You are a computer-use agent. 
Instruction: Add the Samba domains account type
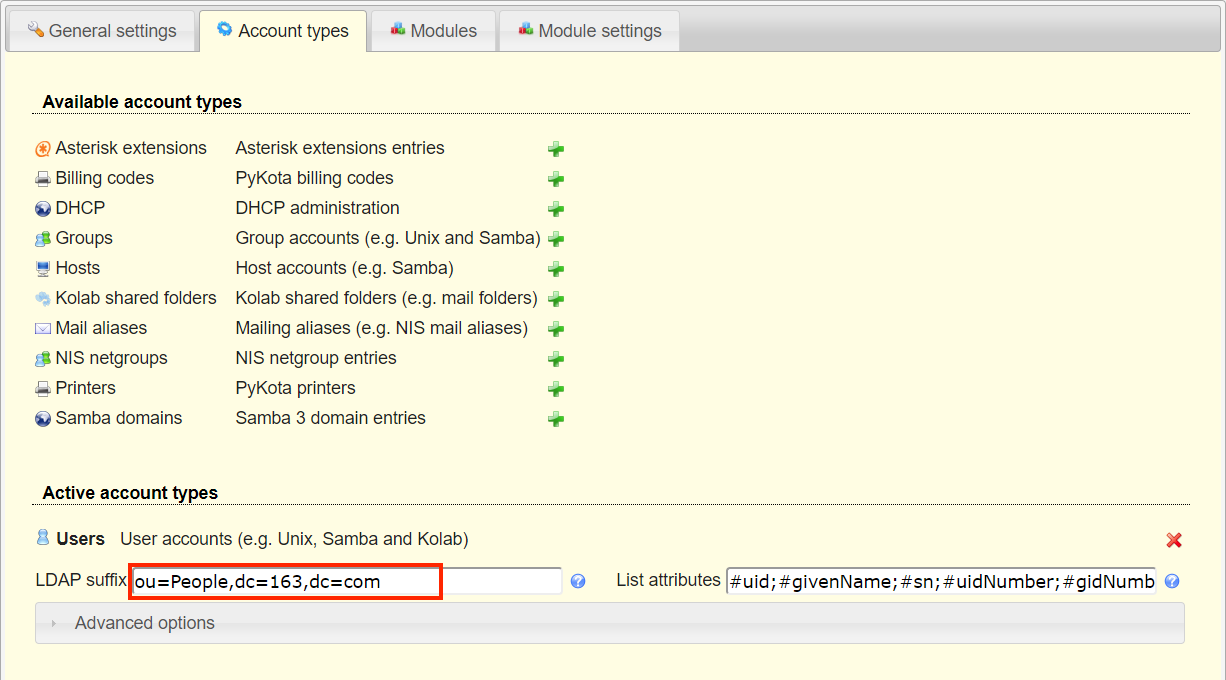(x=556, y=419)
